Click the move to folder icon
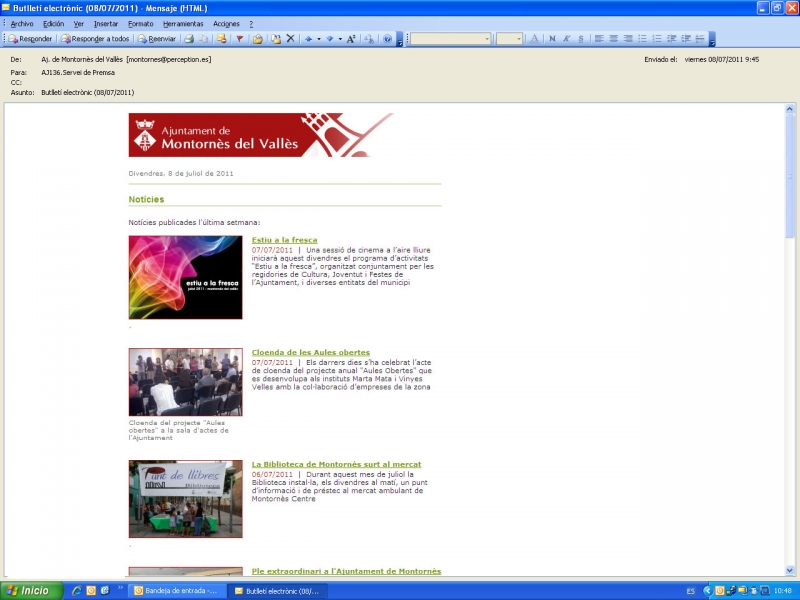The height and width of the screenshot is (600, 800). 258,39
